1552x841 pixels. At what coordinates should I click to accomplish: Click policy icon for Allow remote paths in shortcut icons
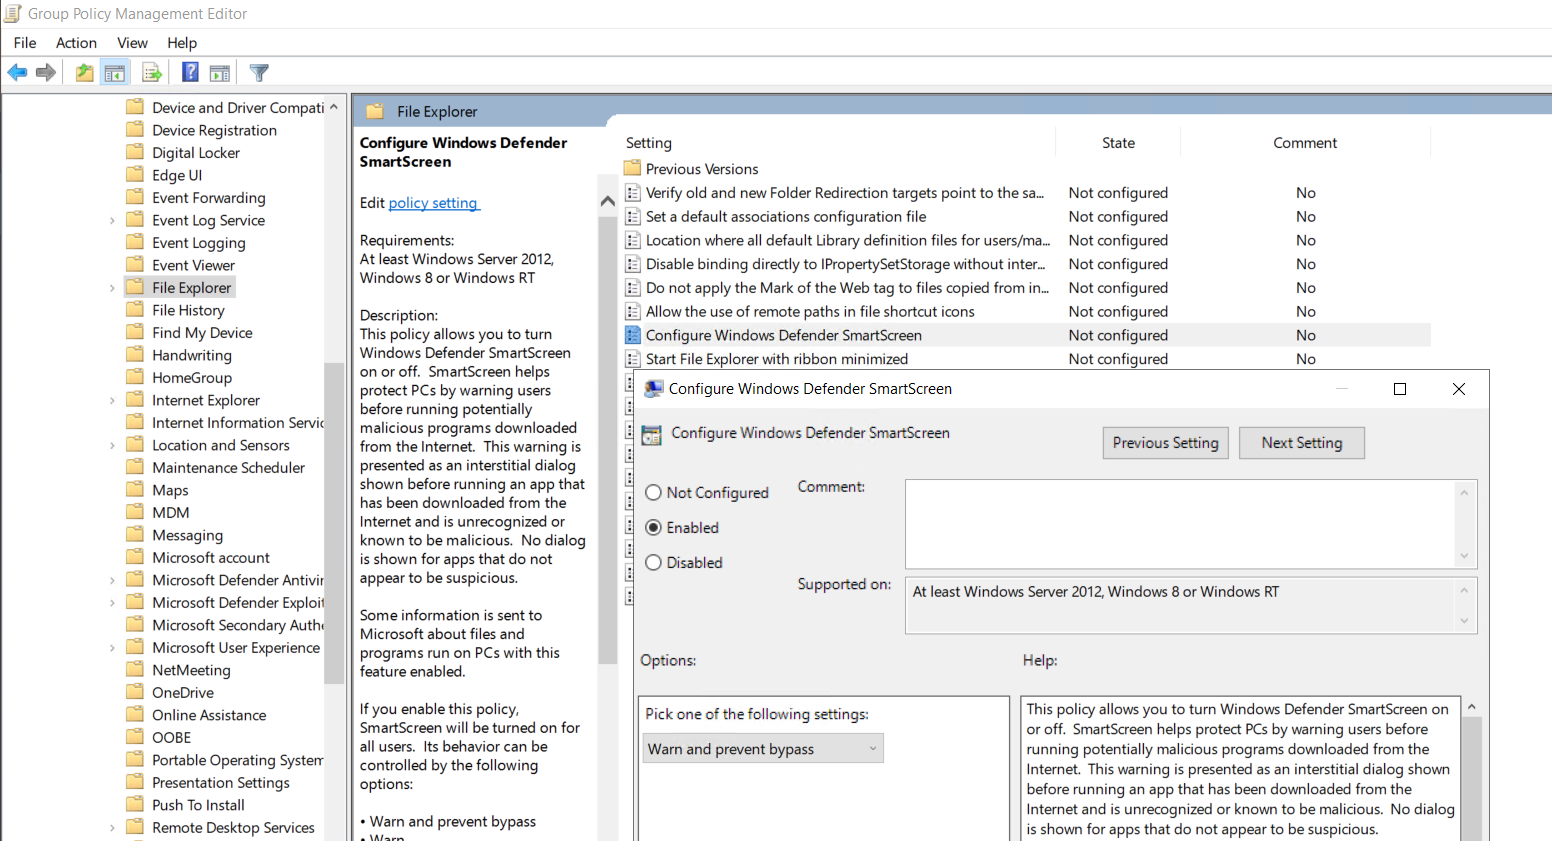click(633, 311)
